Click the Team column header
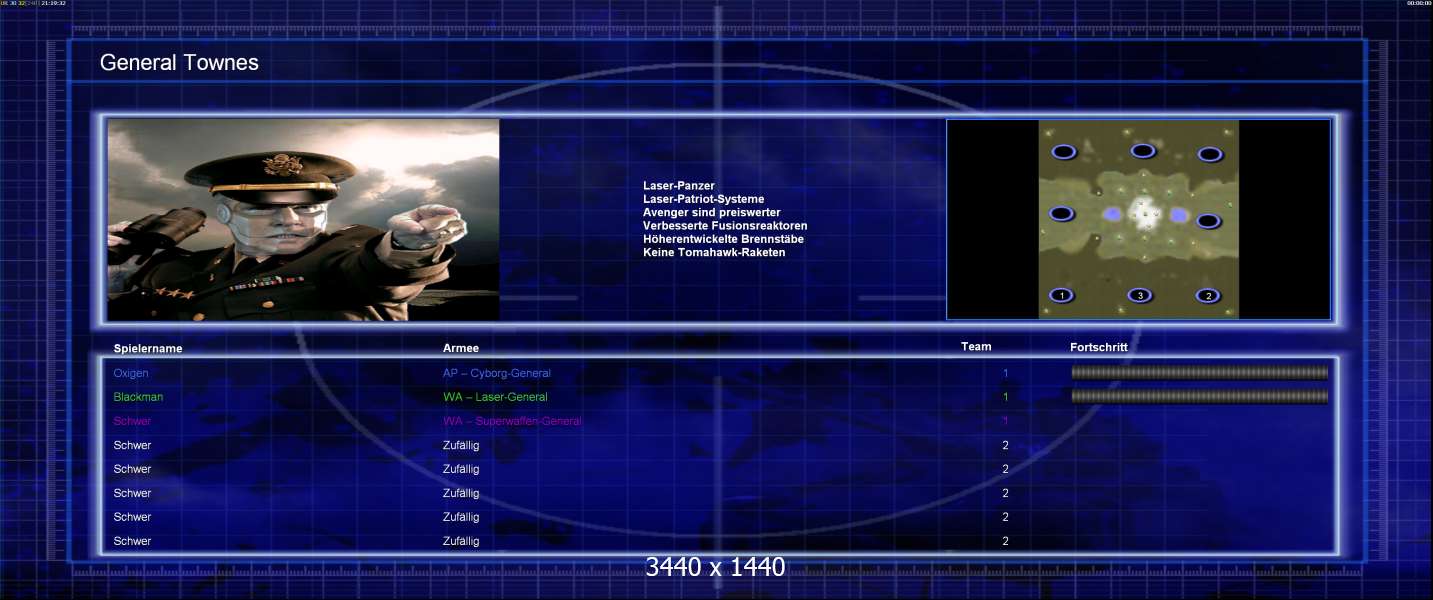Viewport: 1433px width, 600px height. point(976,347)
